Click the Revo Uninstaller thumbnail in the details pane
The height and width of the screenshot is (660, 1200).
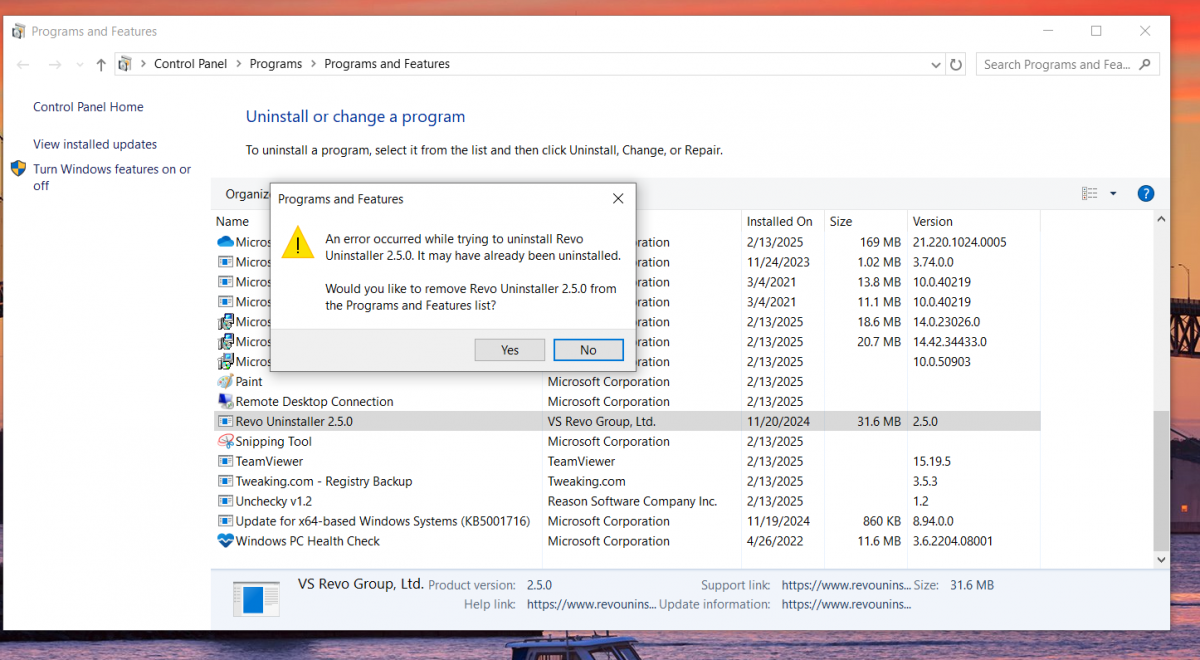click(x=256, y=598)
